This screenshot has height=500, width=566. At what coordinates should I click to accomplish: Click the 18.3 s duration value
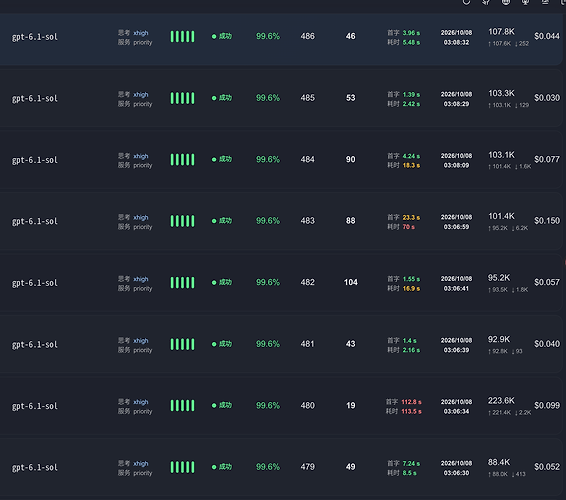coord(411,165)
